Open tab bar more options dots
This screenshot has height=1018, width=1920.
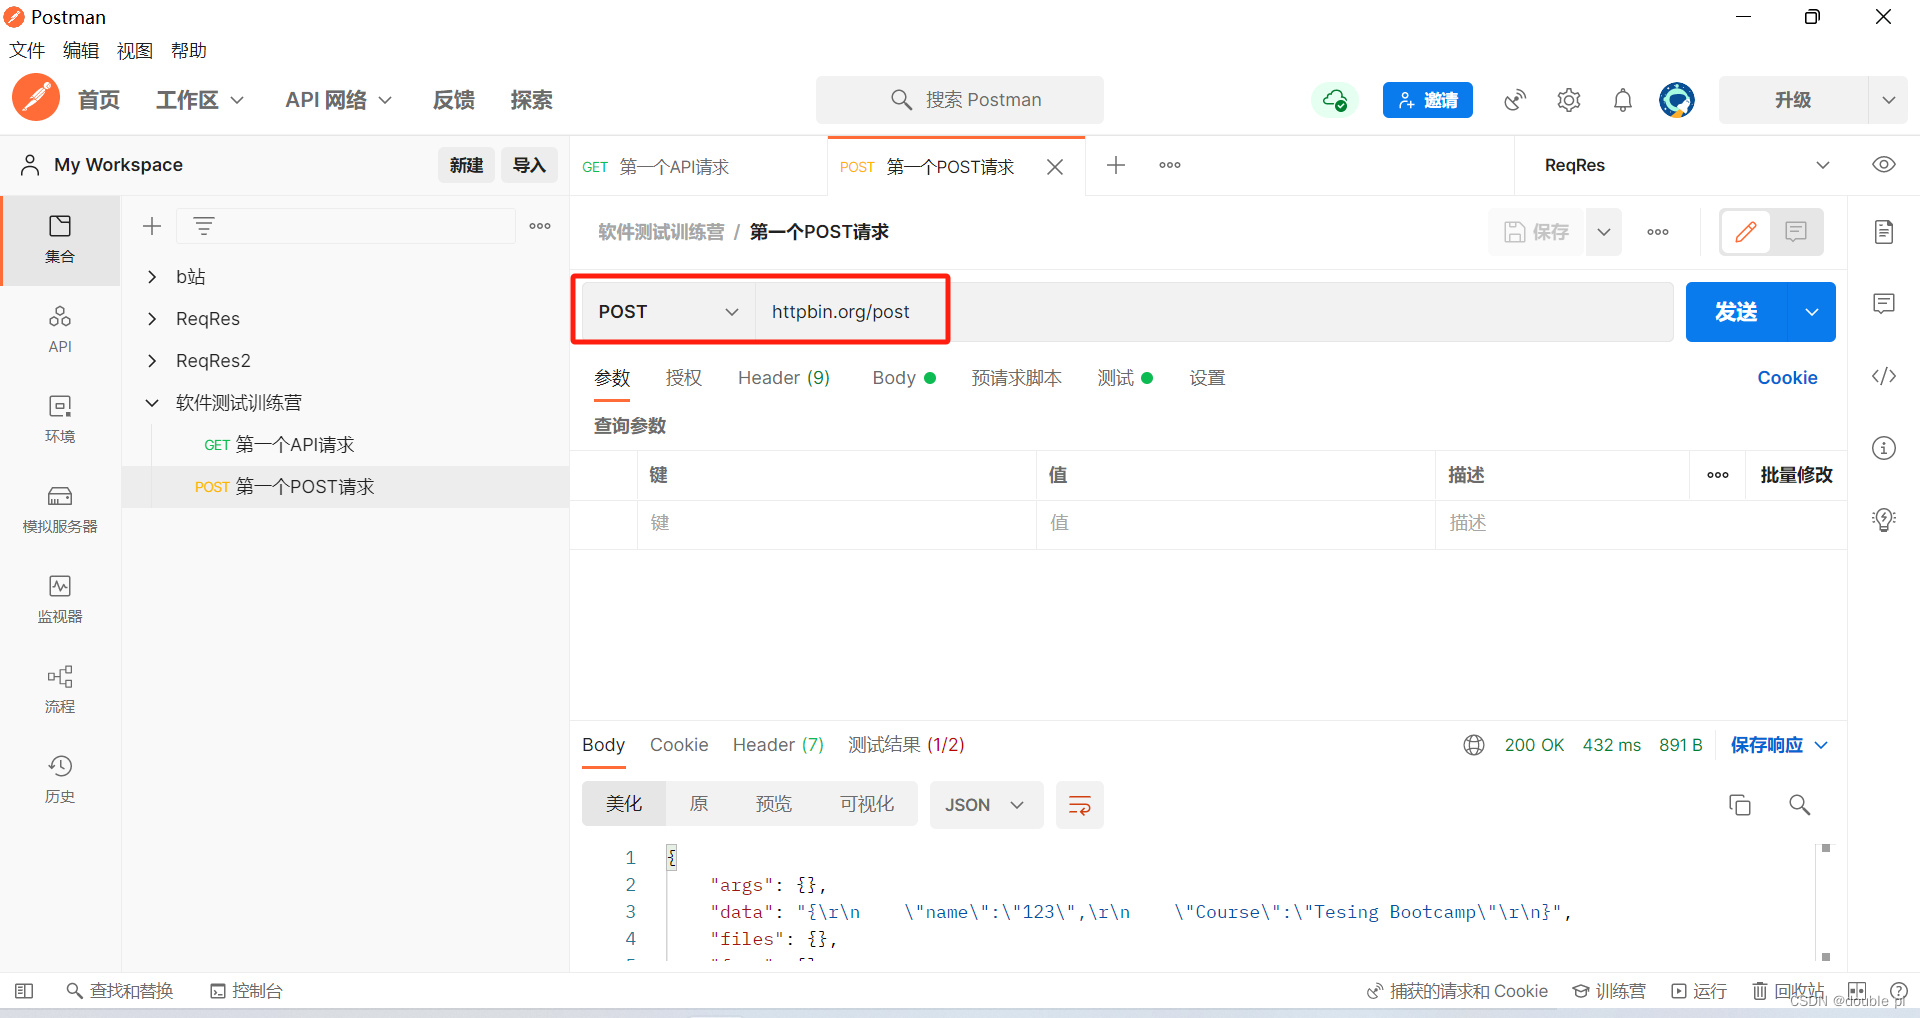tap(1170, 165)
